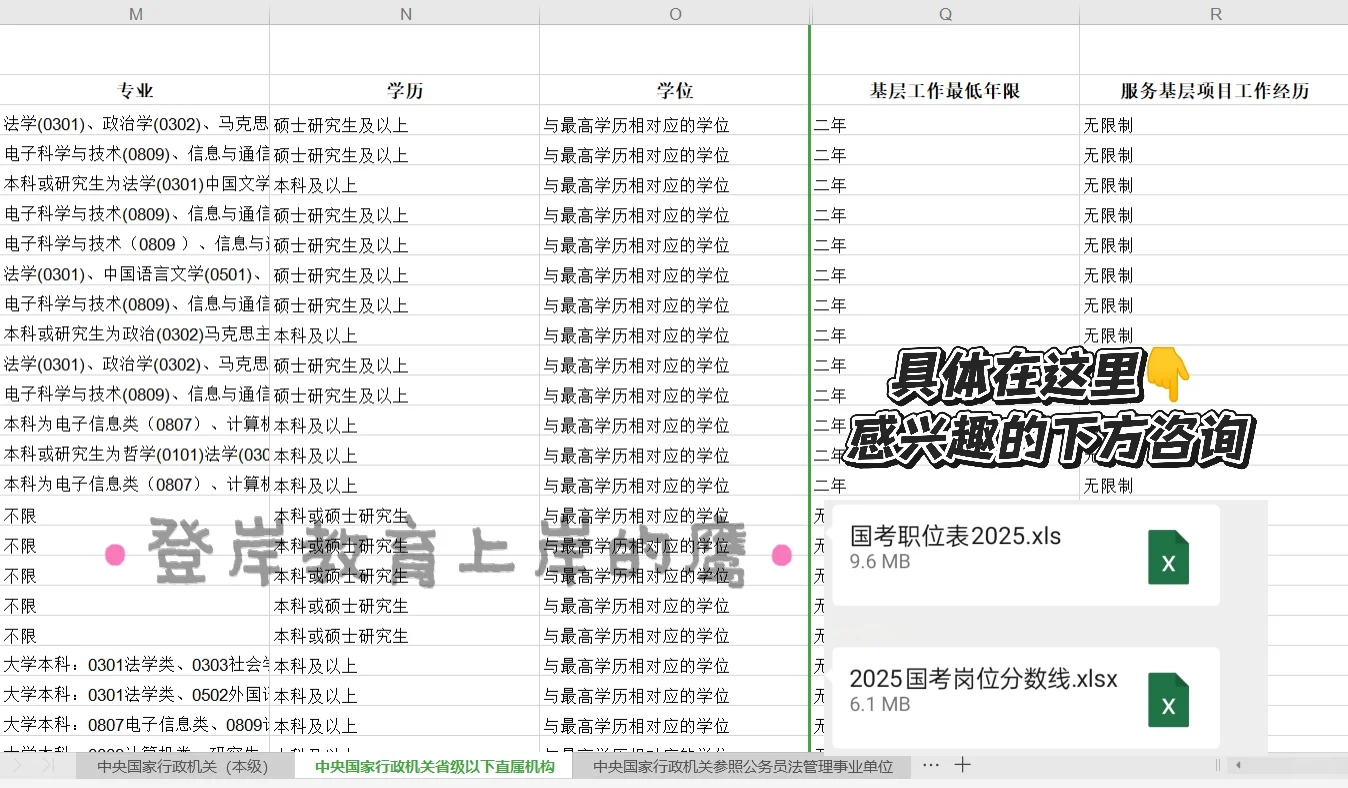Image resolution: width=1348 pixels, height=788 pixels.
Task: Click the sheet tab area splitter handle
Action: pos(1216,765)
